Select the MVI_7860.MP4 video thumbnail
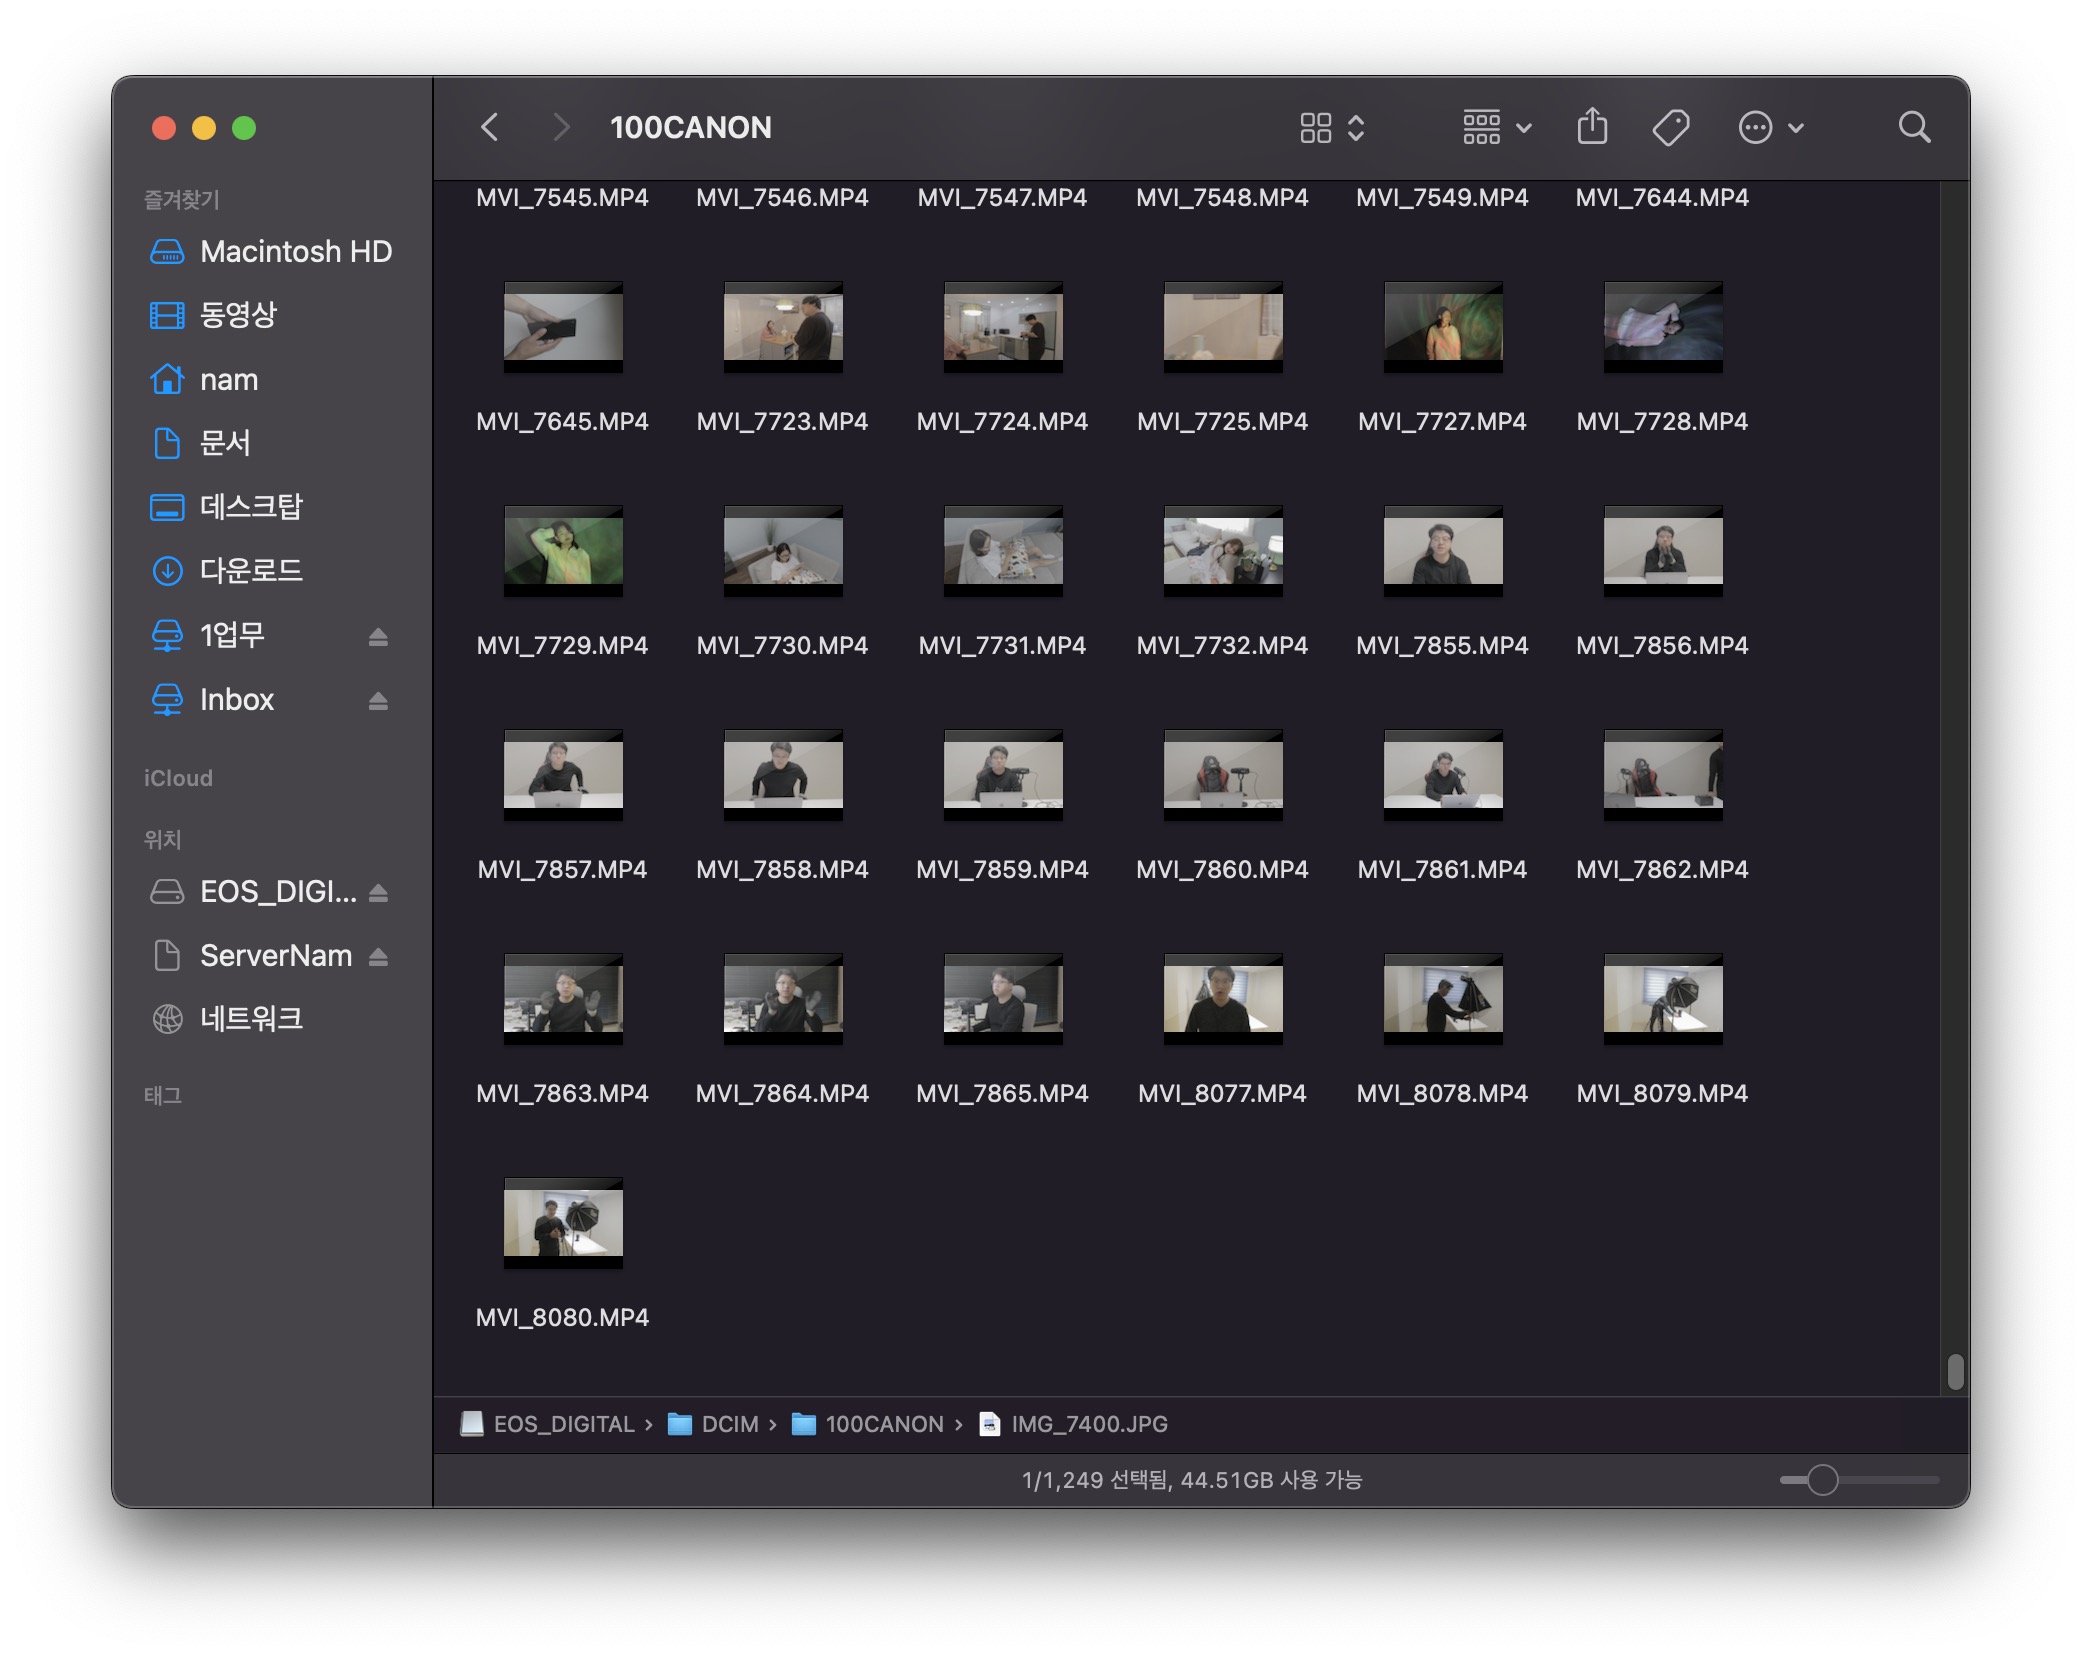The image size is (2082, 1656). [x=1223, y=774]
